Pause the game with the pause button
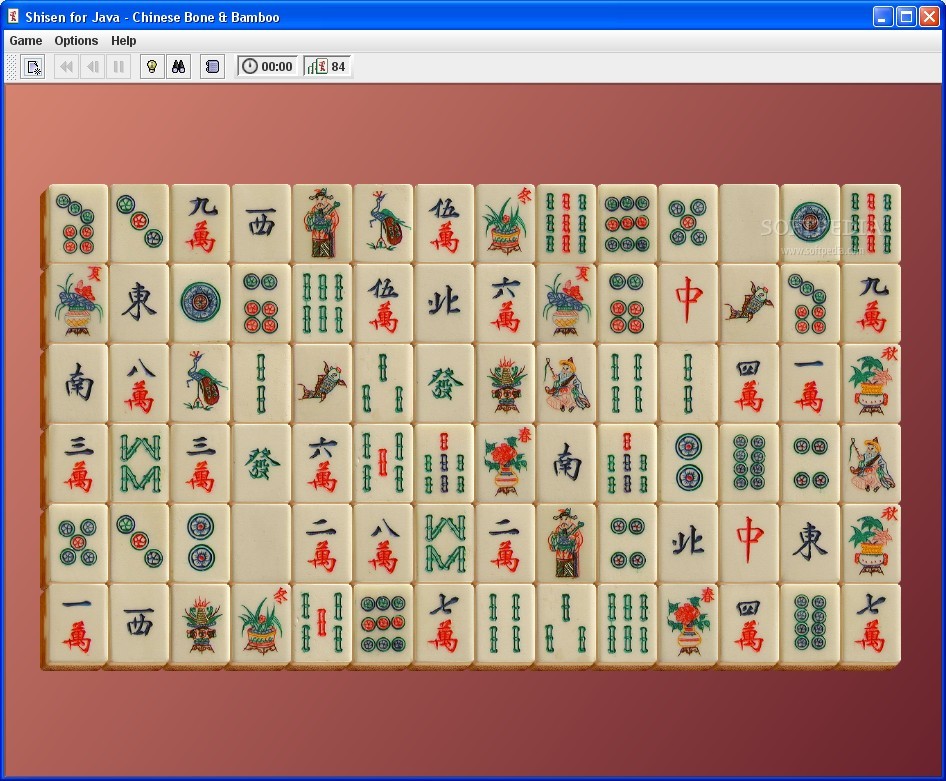This screenshot has height=781, width=946. (x=119, y=66)
